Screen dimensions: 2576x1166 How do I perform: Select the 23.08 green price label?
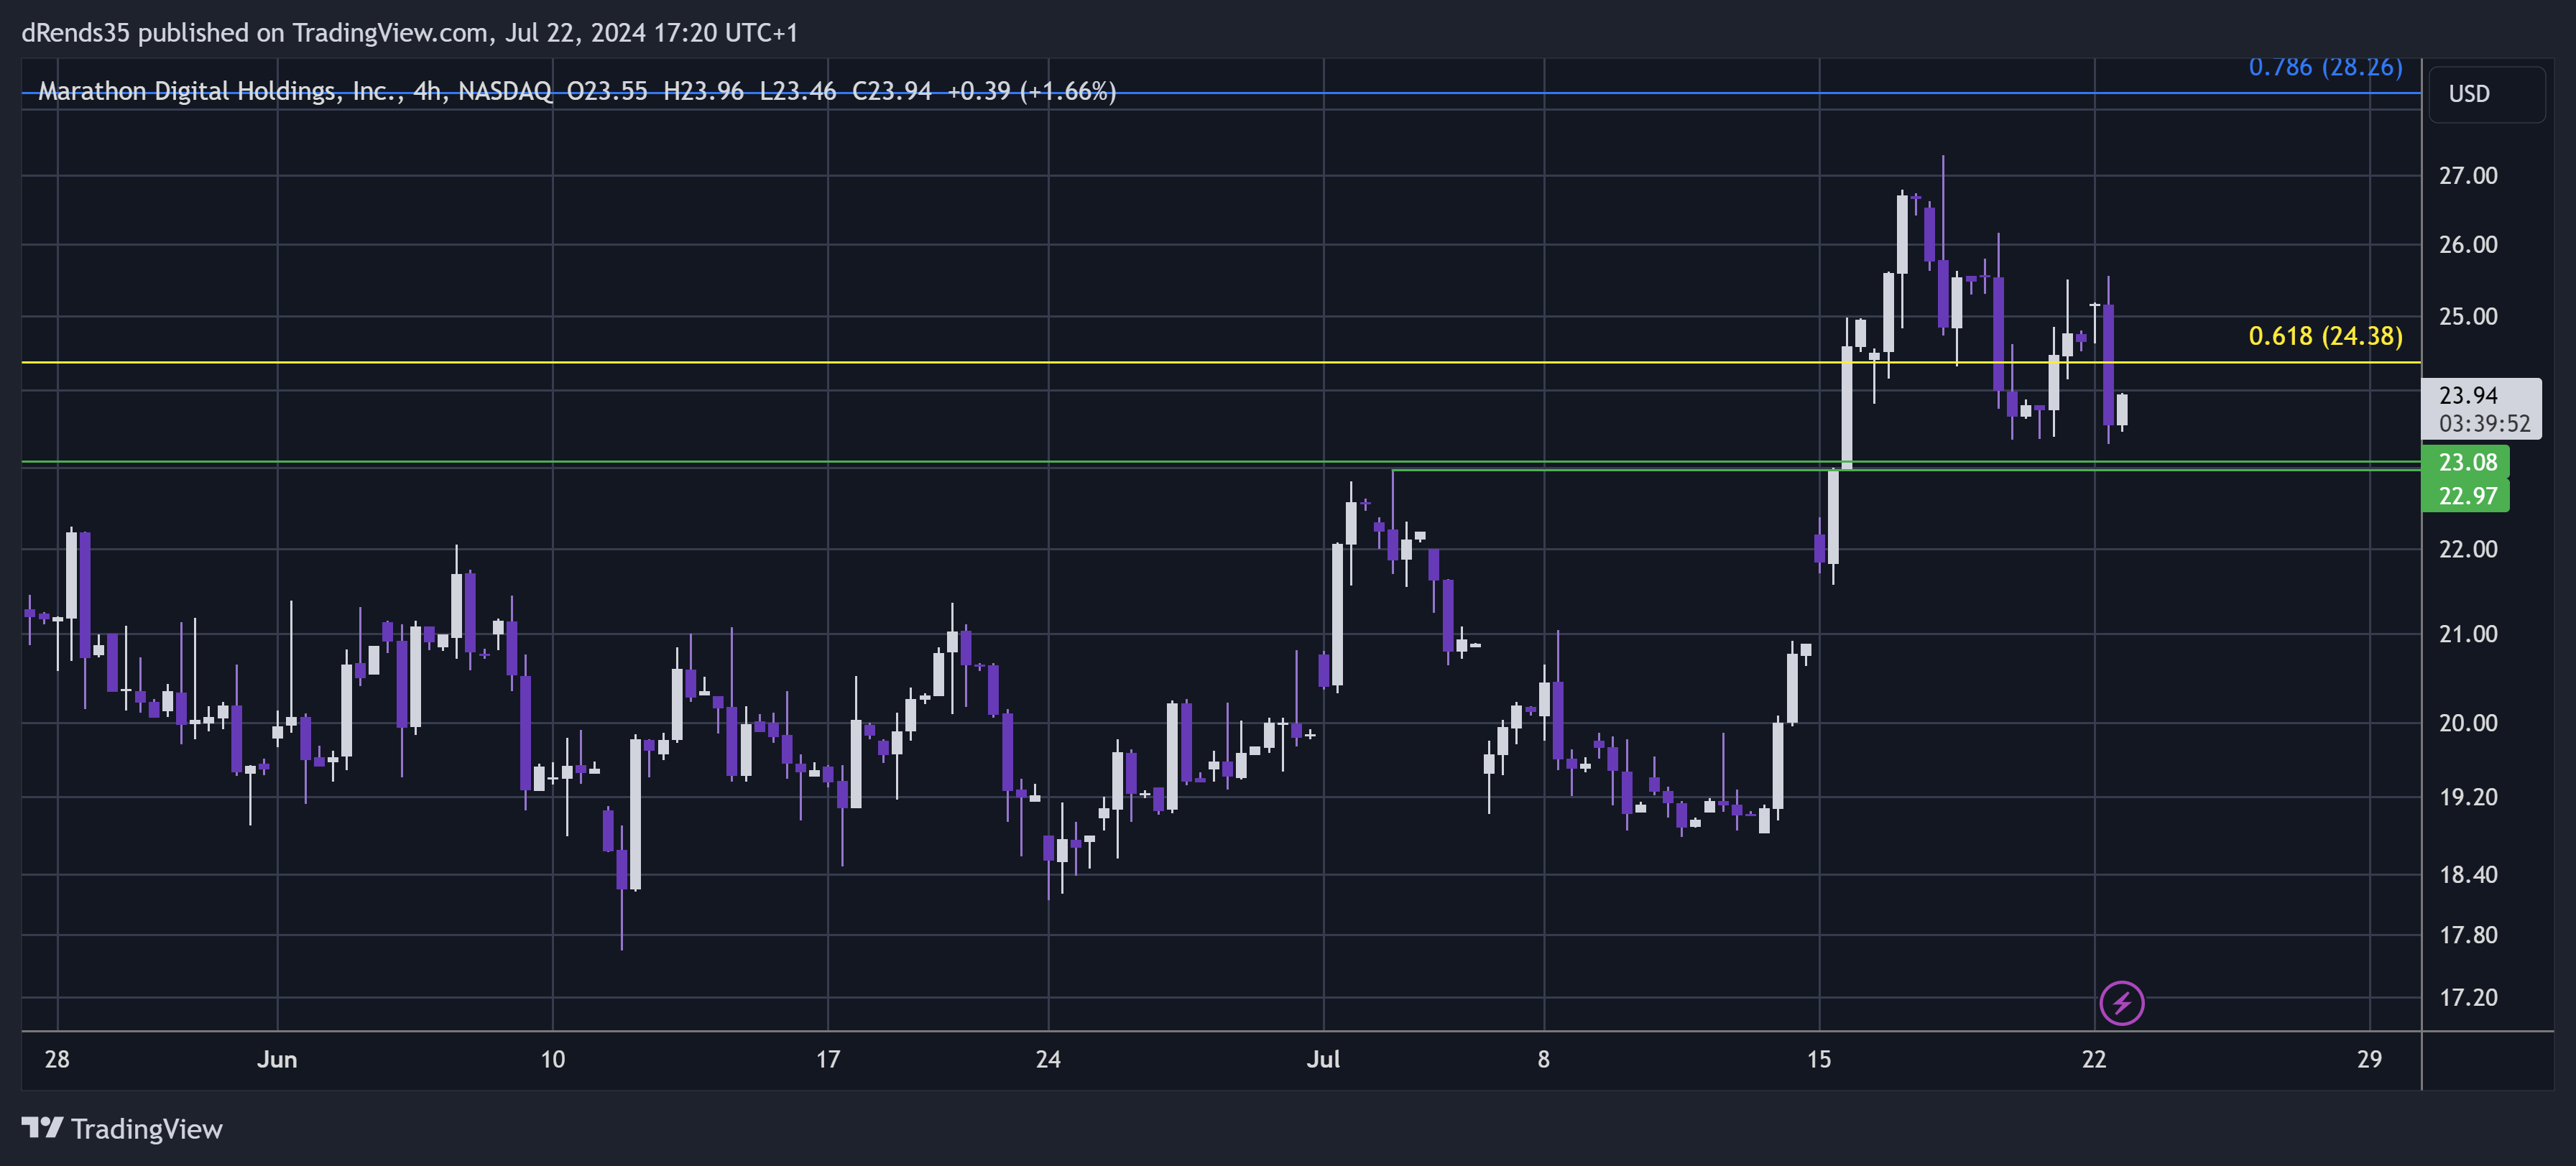tap(2466, 462)
